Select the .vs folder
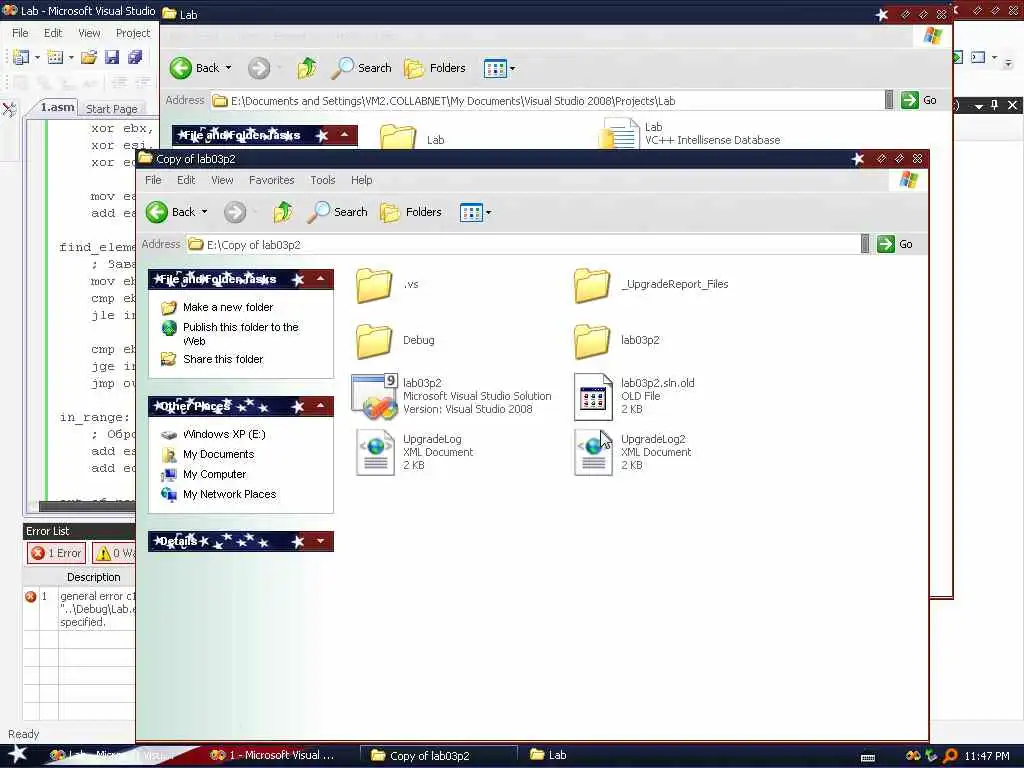The height and width of the screenshot is (768, 1024). pos(387,285)
